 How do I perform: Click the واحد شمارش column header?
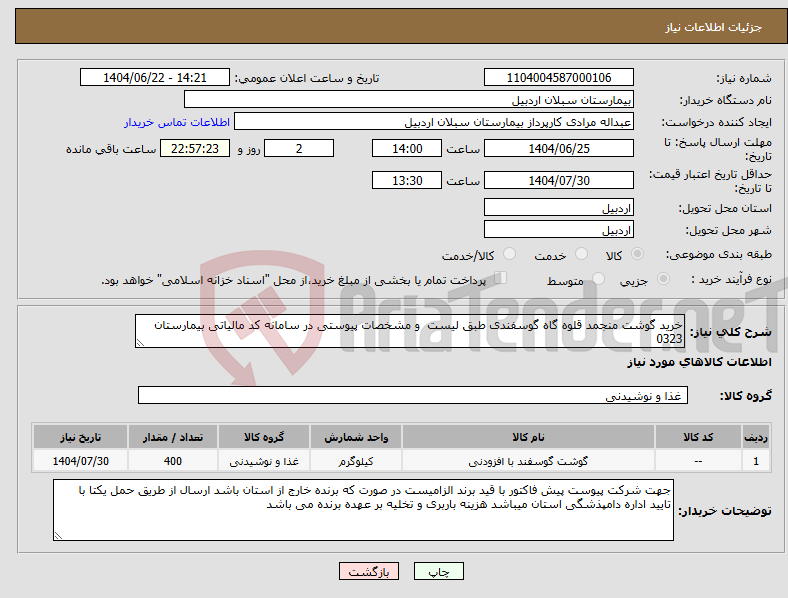click(x=356, y=437)
